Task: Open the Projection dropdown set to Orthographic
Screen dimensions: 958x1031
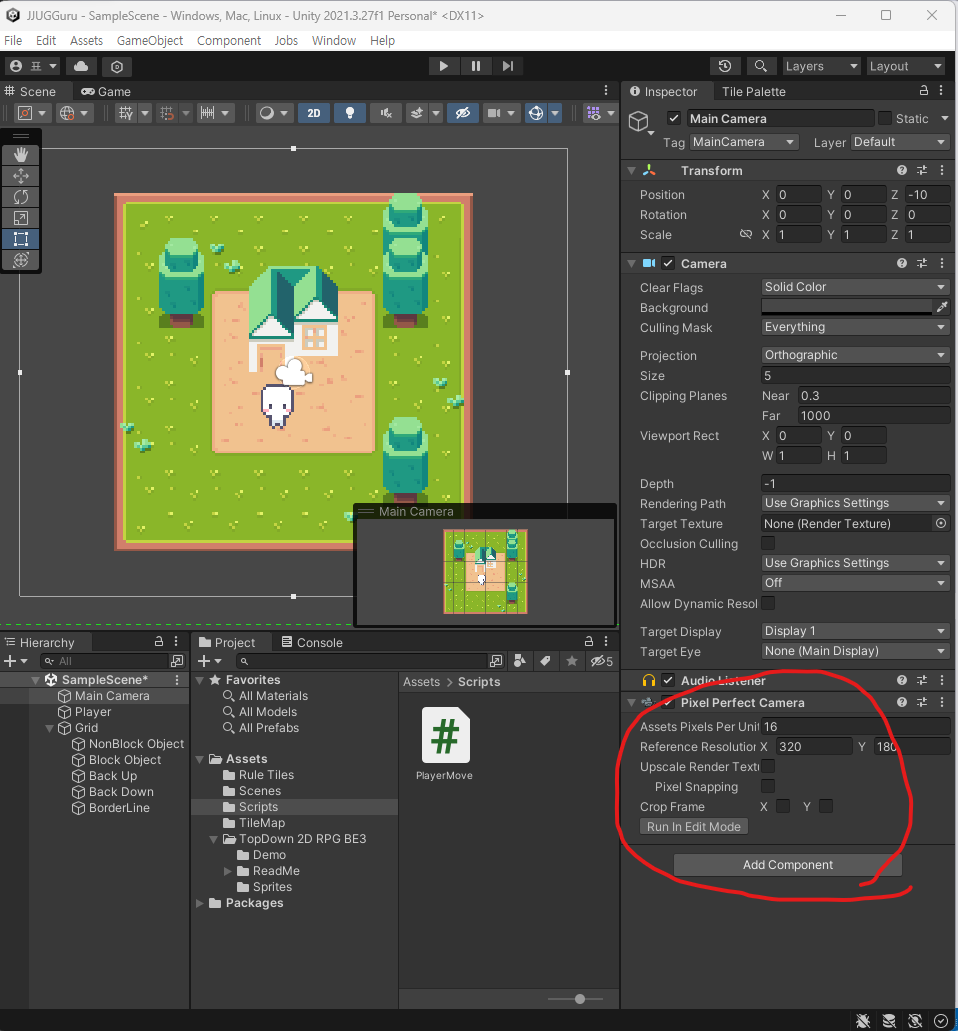Action: click(855, 355)
